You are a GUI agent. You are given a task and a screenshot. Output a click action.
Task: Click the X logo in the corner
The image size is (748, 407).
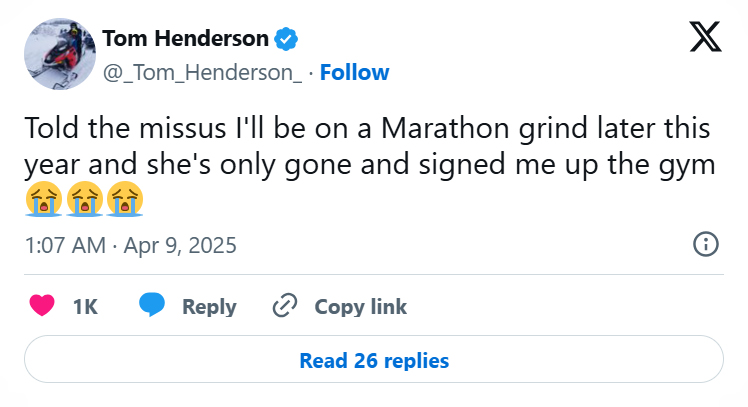pyautogui.click(x=707, y=38)
